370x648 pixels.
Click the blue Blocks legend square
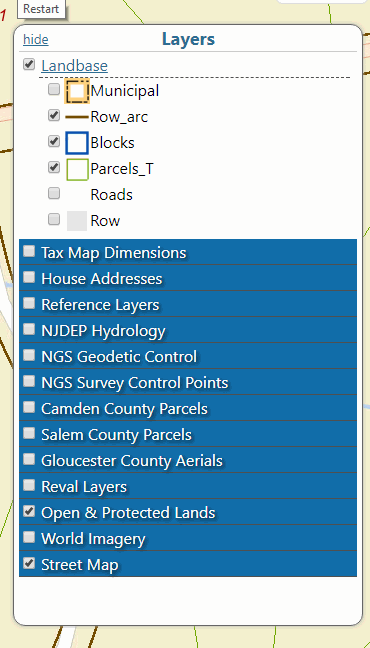pyautogui.click(x=77, y=143)
